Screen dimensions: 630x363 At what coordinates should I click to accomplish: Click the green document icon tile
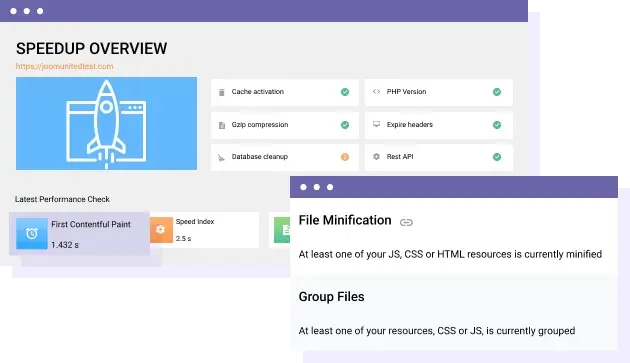point(282,230)
